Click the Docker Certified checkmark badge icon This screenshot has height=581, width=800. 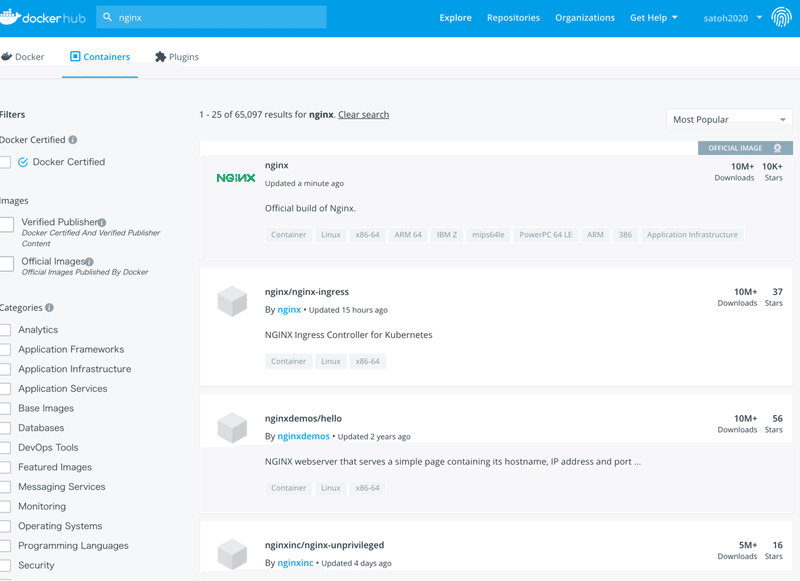23,162
